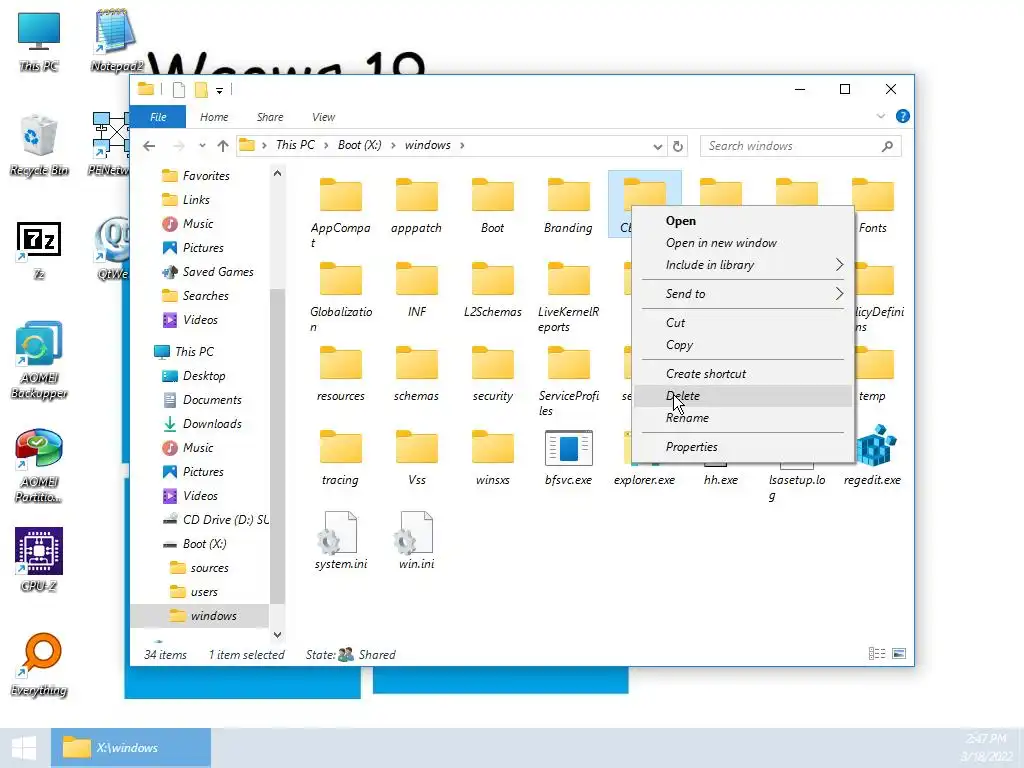Switch to large icons view in status bar
Screen dimensions: 1024x768
[899, 654]
